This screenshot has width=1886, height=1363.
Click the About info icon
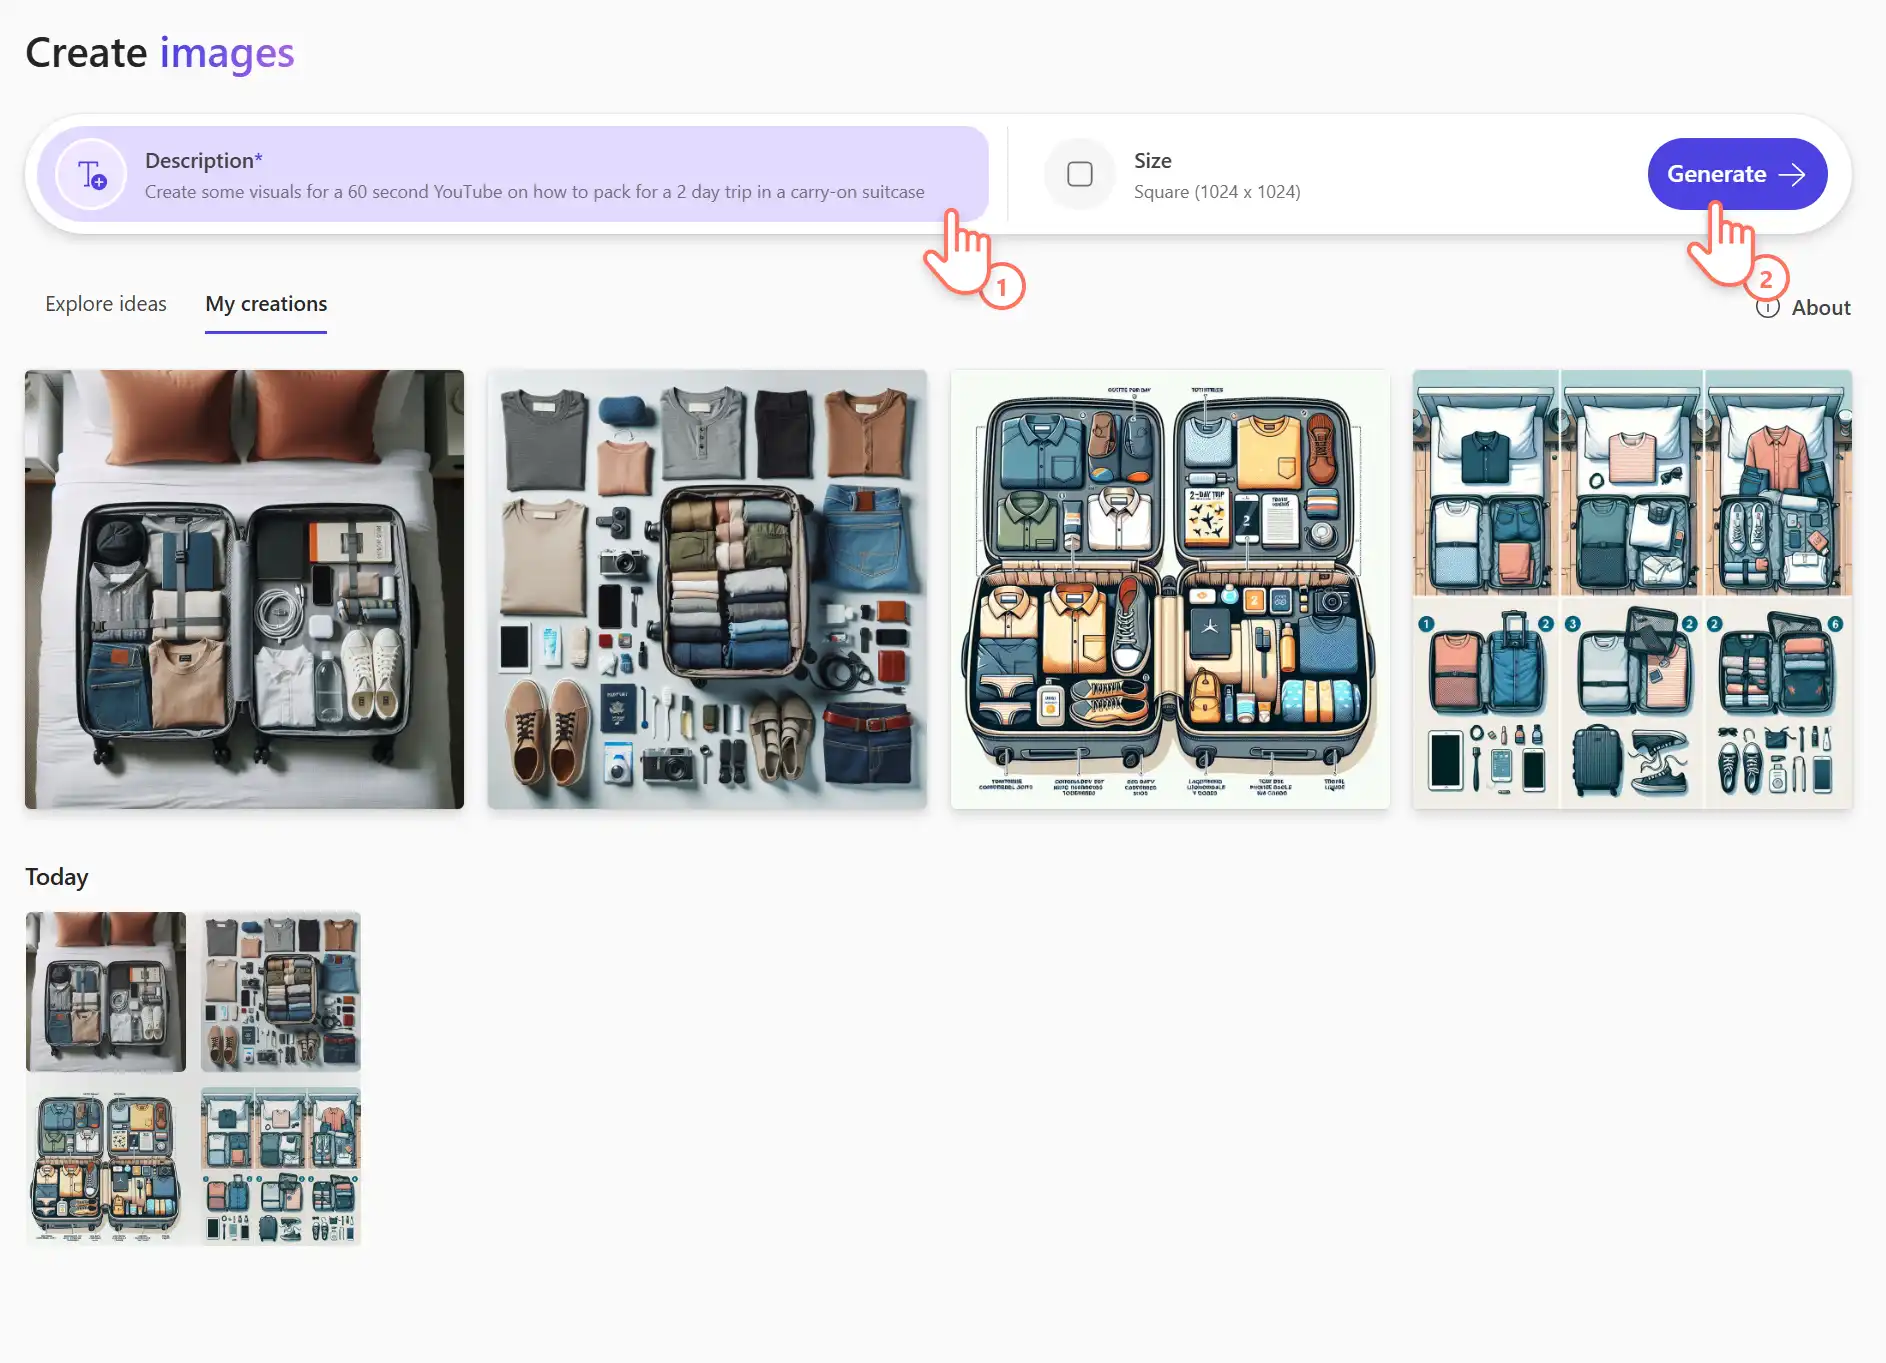1767,308
